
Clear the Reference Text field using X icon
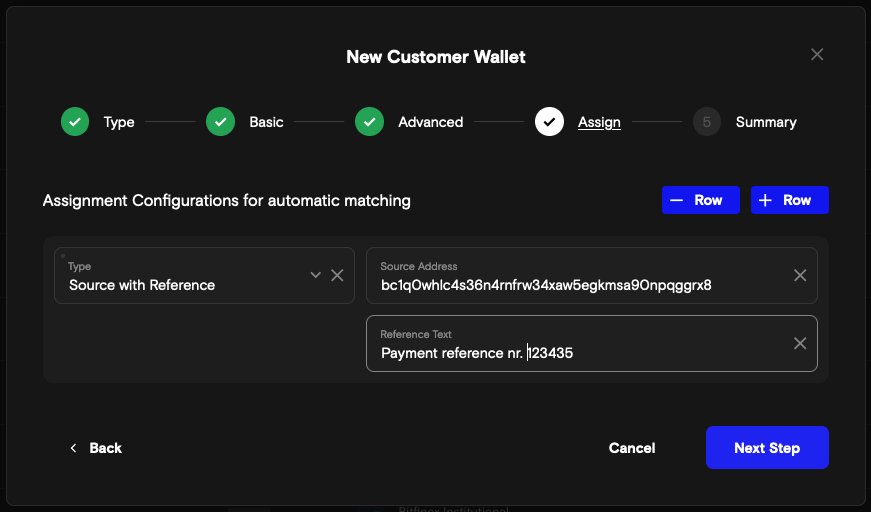[x=800, y=343]
